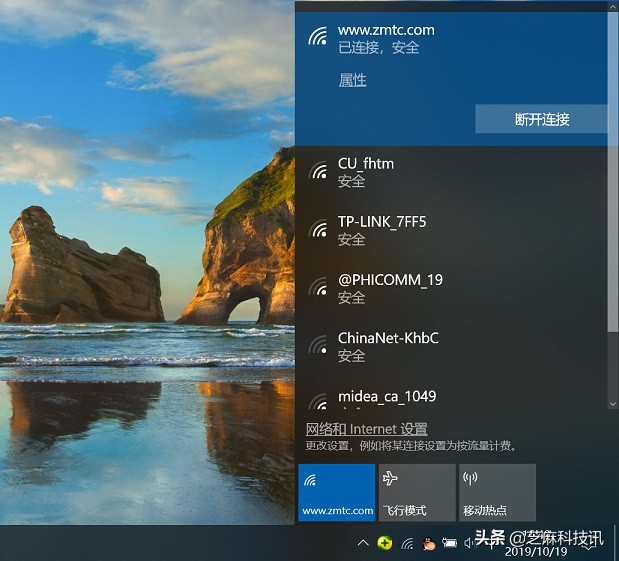Click the www.zmtc.com connected network Wi-Fi icon

pyautogui.click(x=318, y=36)
